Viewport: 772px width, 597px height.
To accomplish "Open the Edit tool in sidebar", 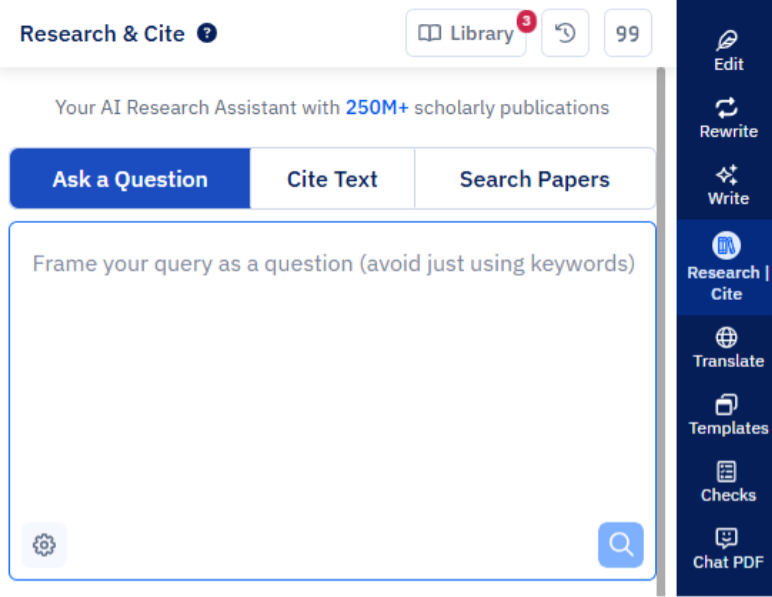I will (728, 50).
